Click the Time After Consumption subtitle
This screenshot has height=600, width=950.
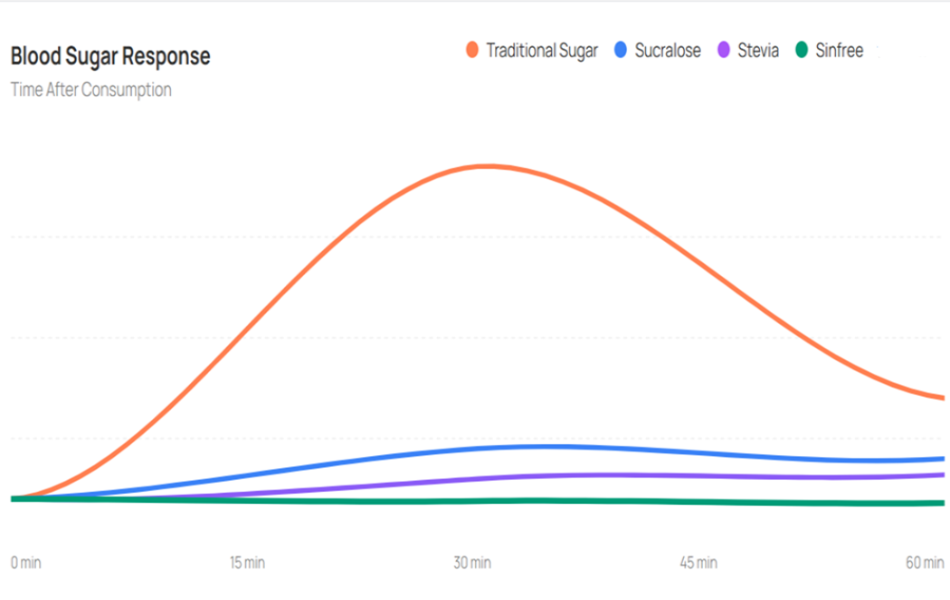click(91, 90)
